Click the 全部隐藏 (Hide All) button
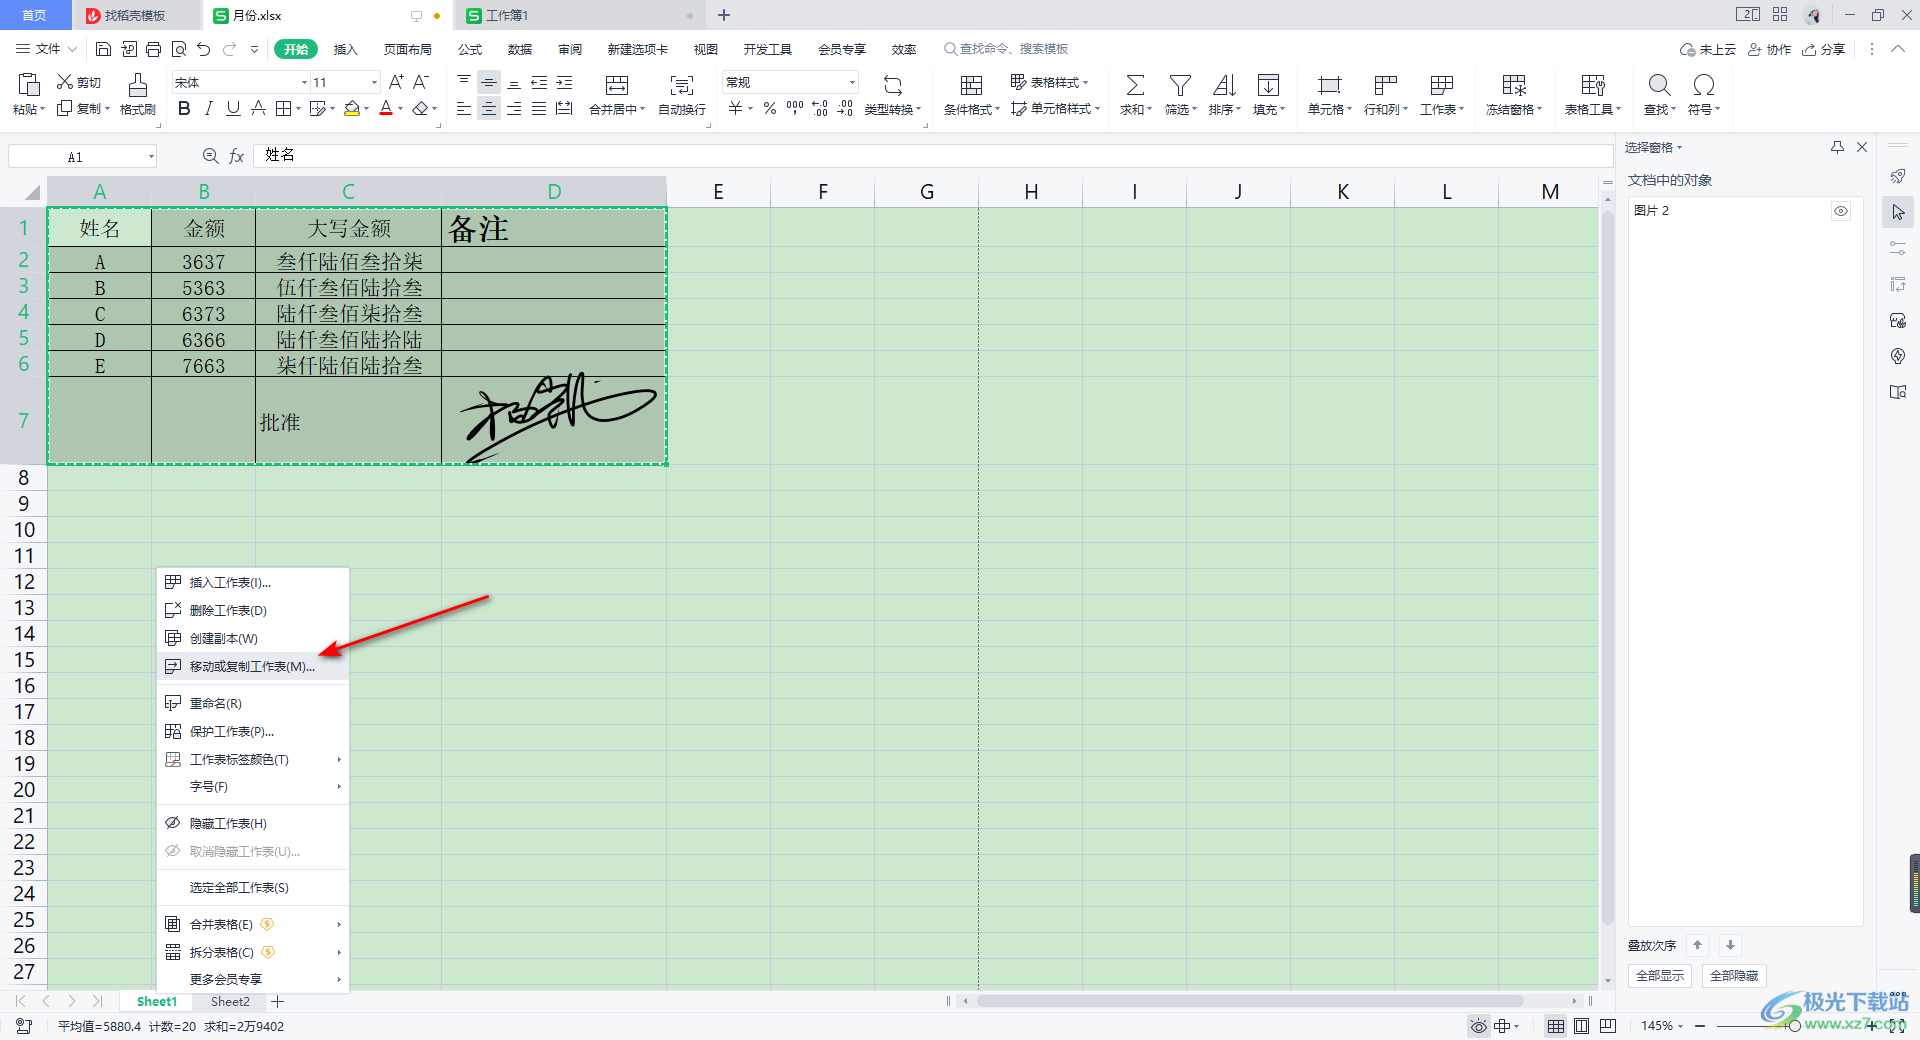1920x1040 pixels. (x=1734, y=975)
